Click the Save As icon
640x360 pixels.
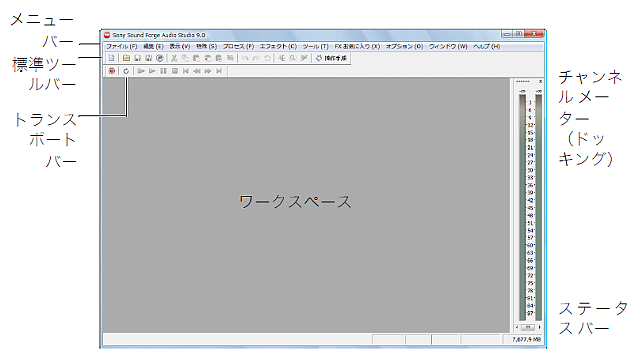coord(149,58)
